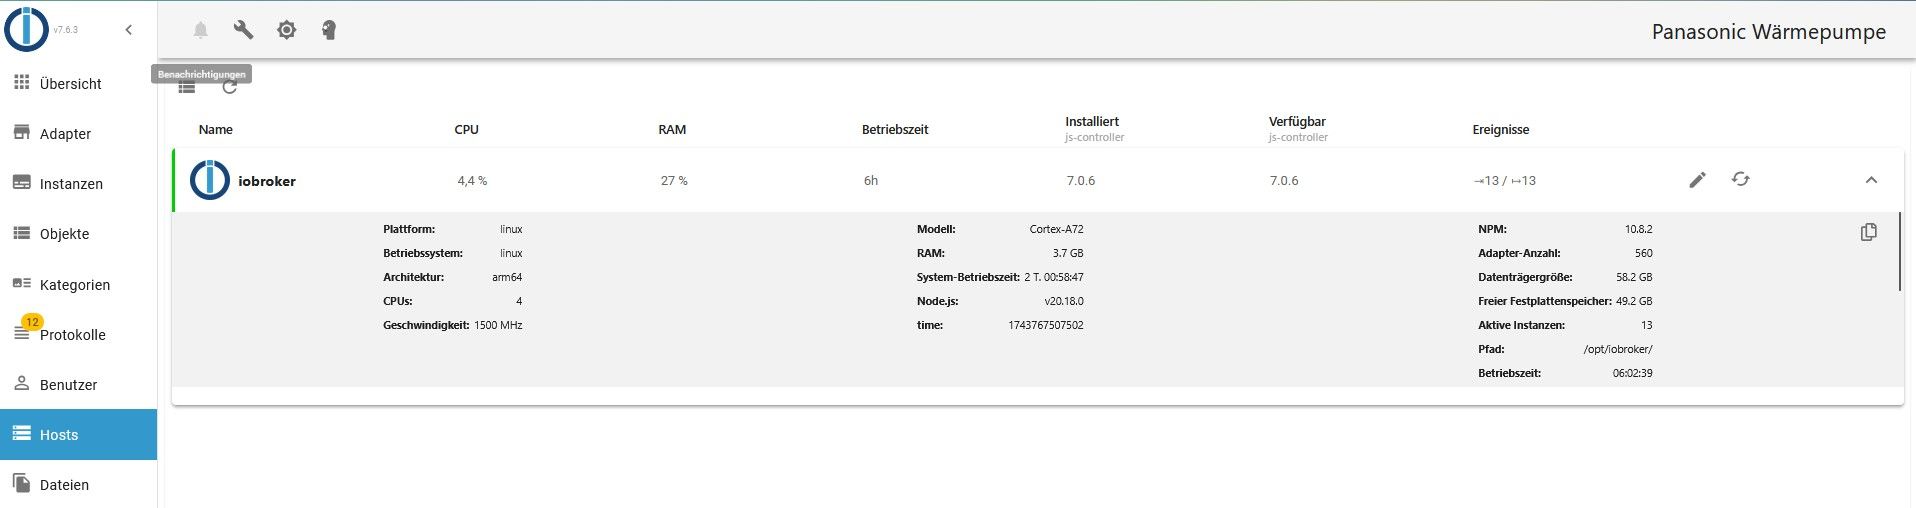Open the Adapter page
The width and height of the screenshot is (1916, 508).
pyautogui.click(x=78, y=134)
